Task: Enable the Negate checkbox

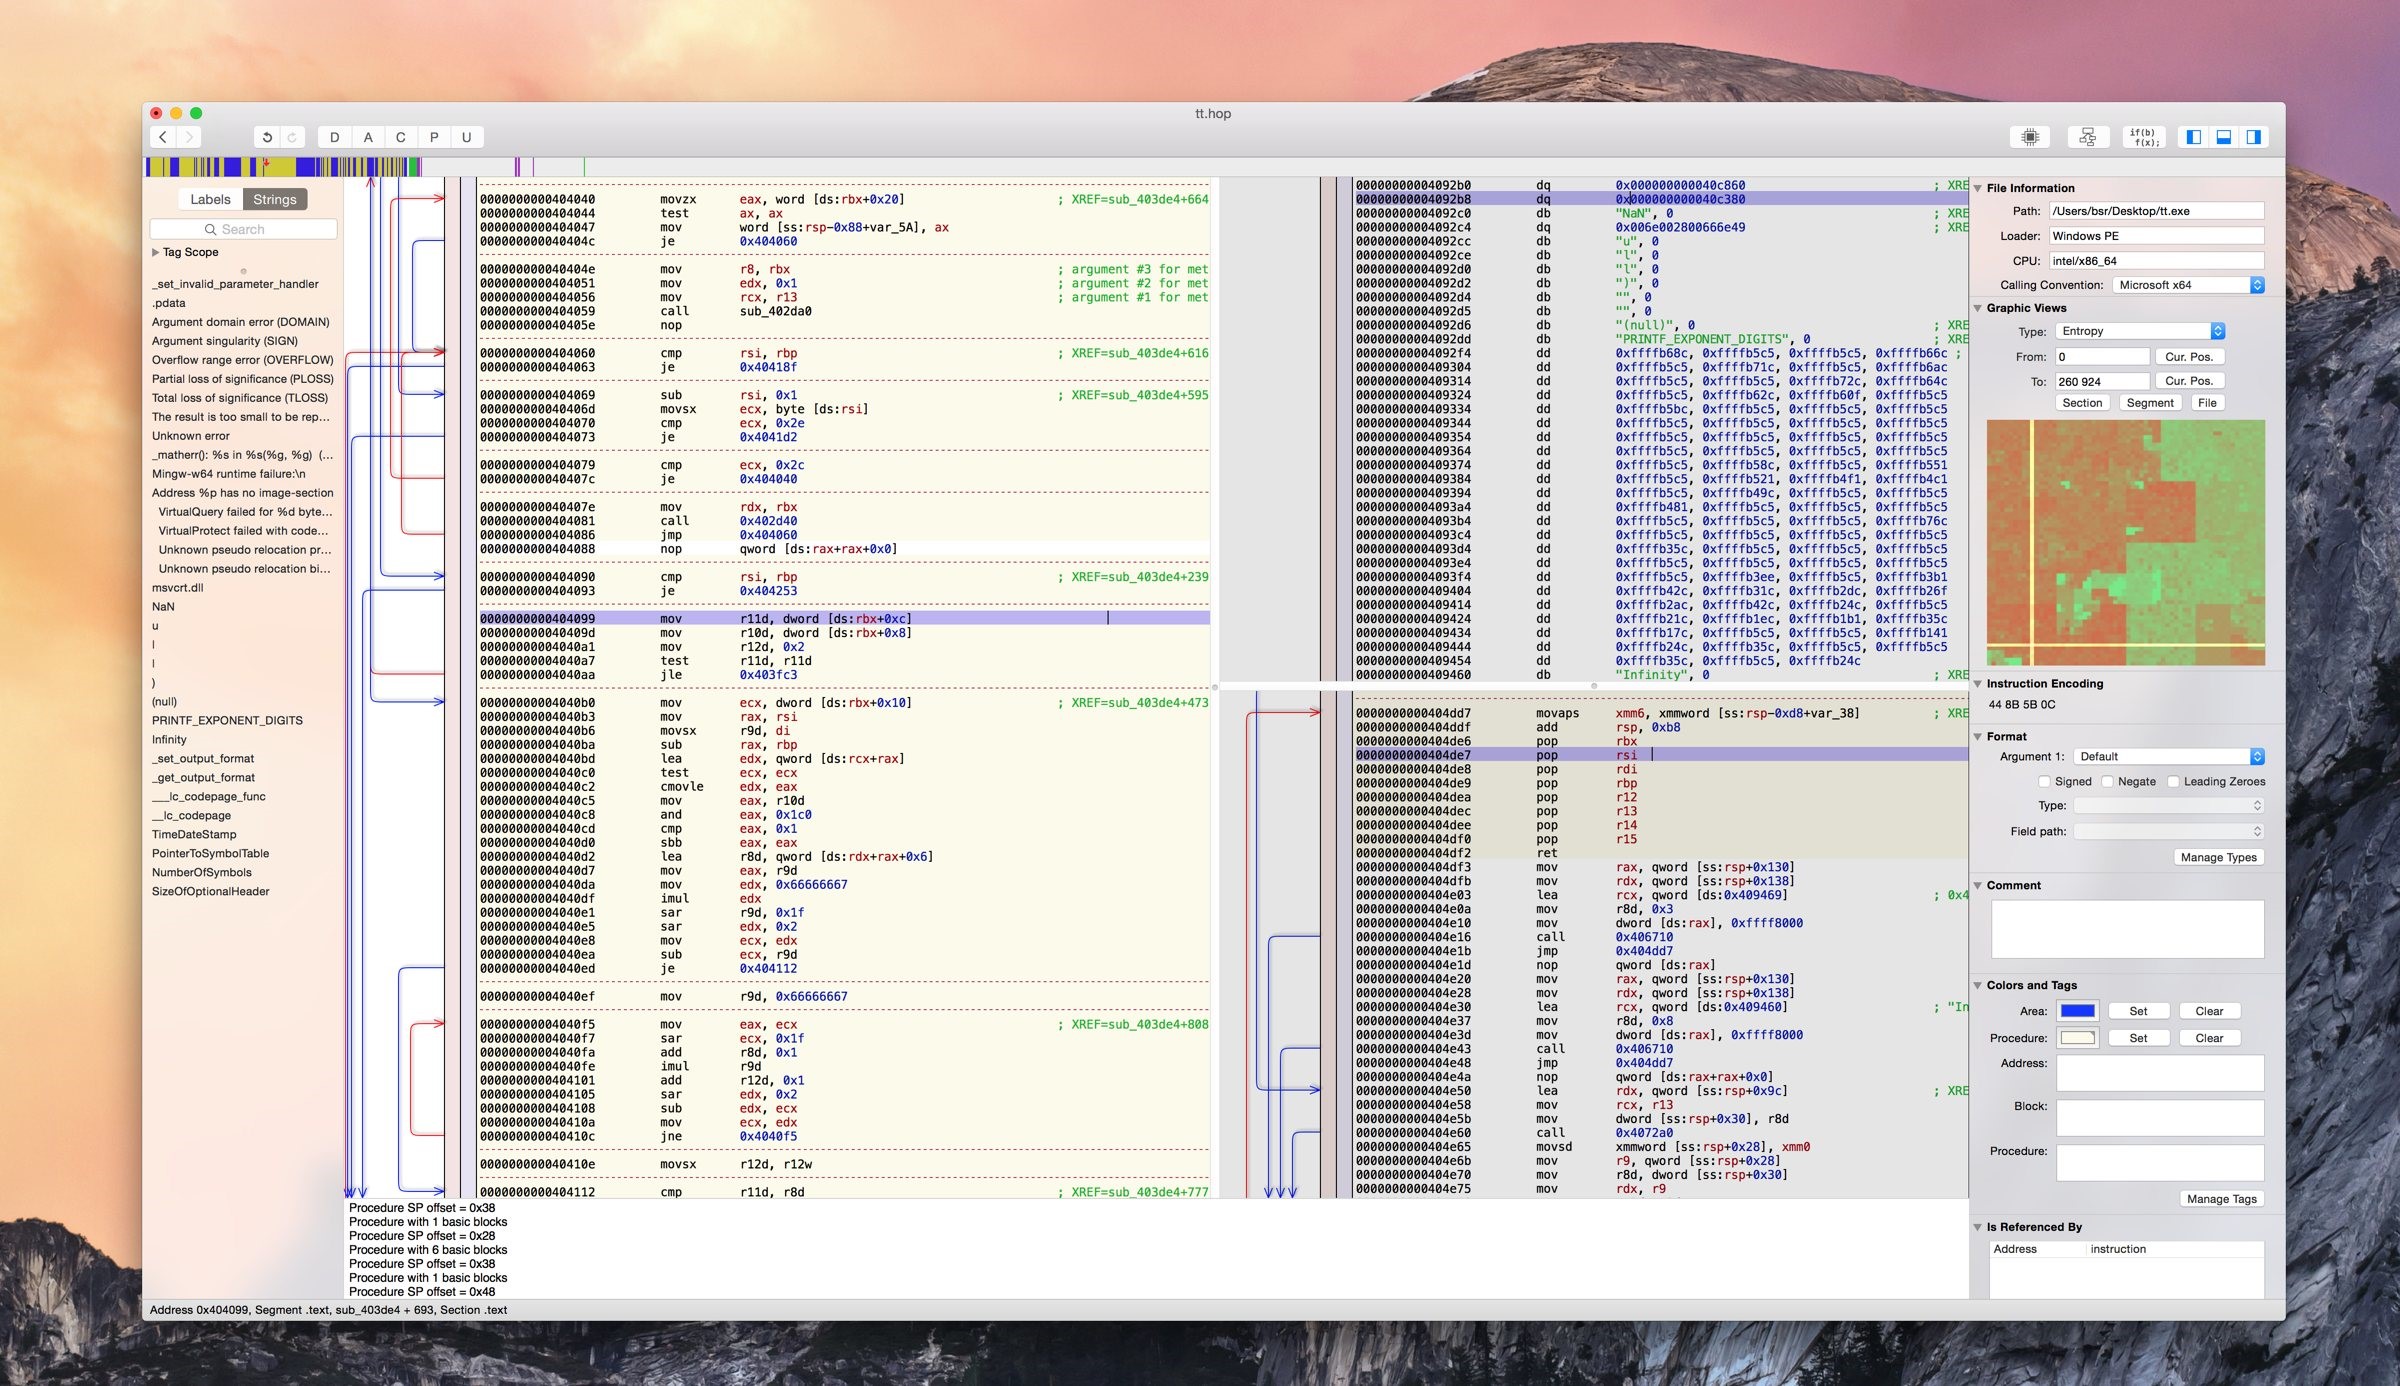Action: tap(2107, 781)
